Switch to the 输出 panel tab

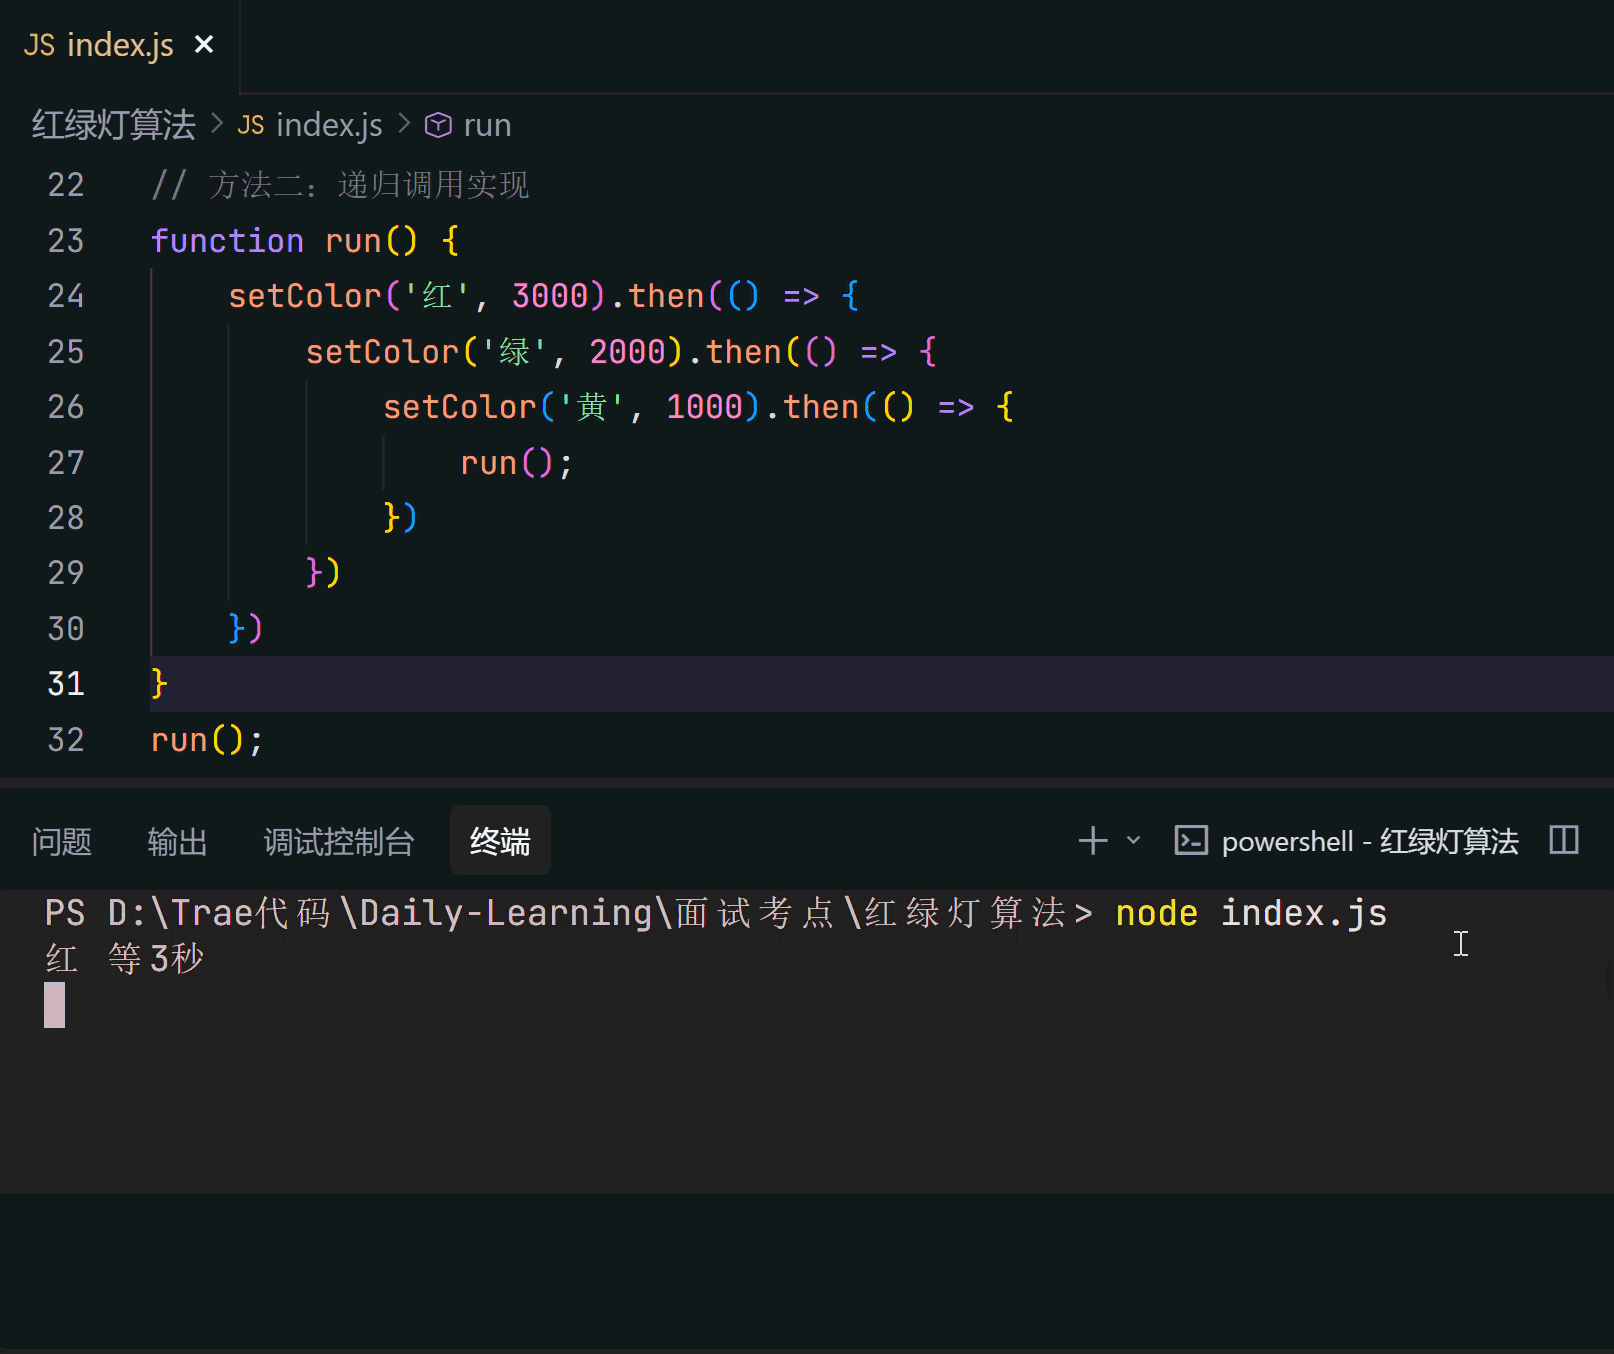(177, 842)
